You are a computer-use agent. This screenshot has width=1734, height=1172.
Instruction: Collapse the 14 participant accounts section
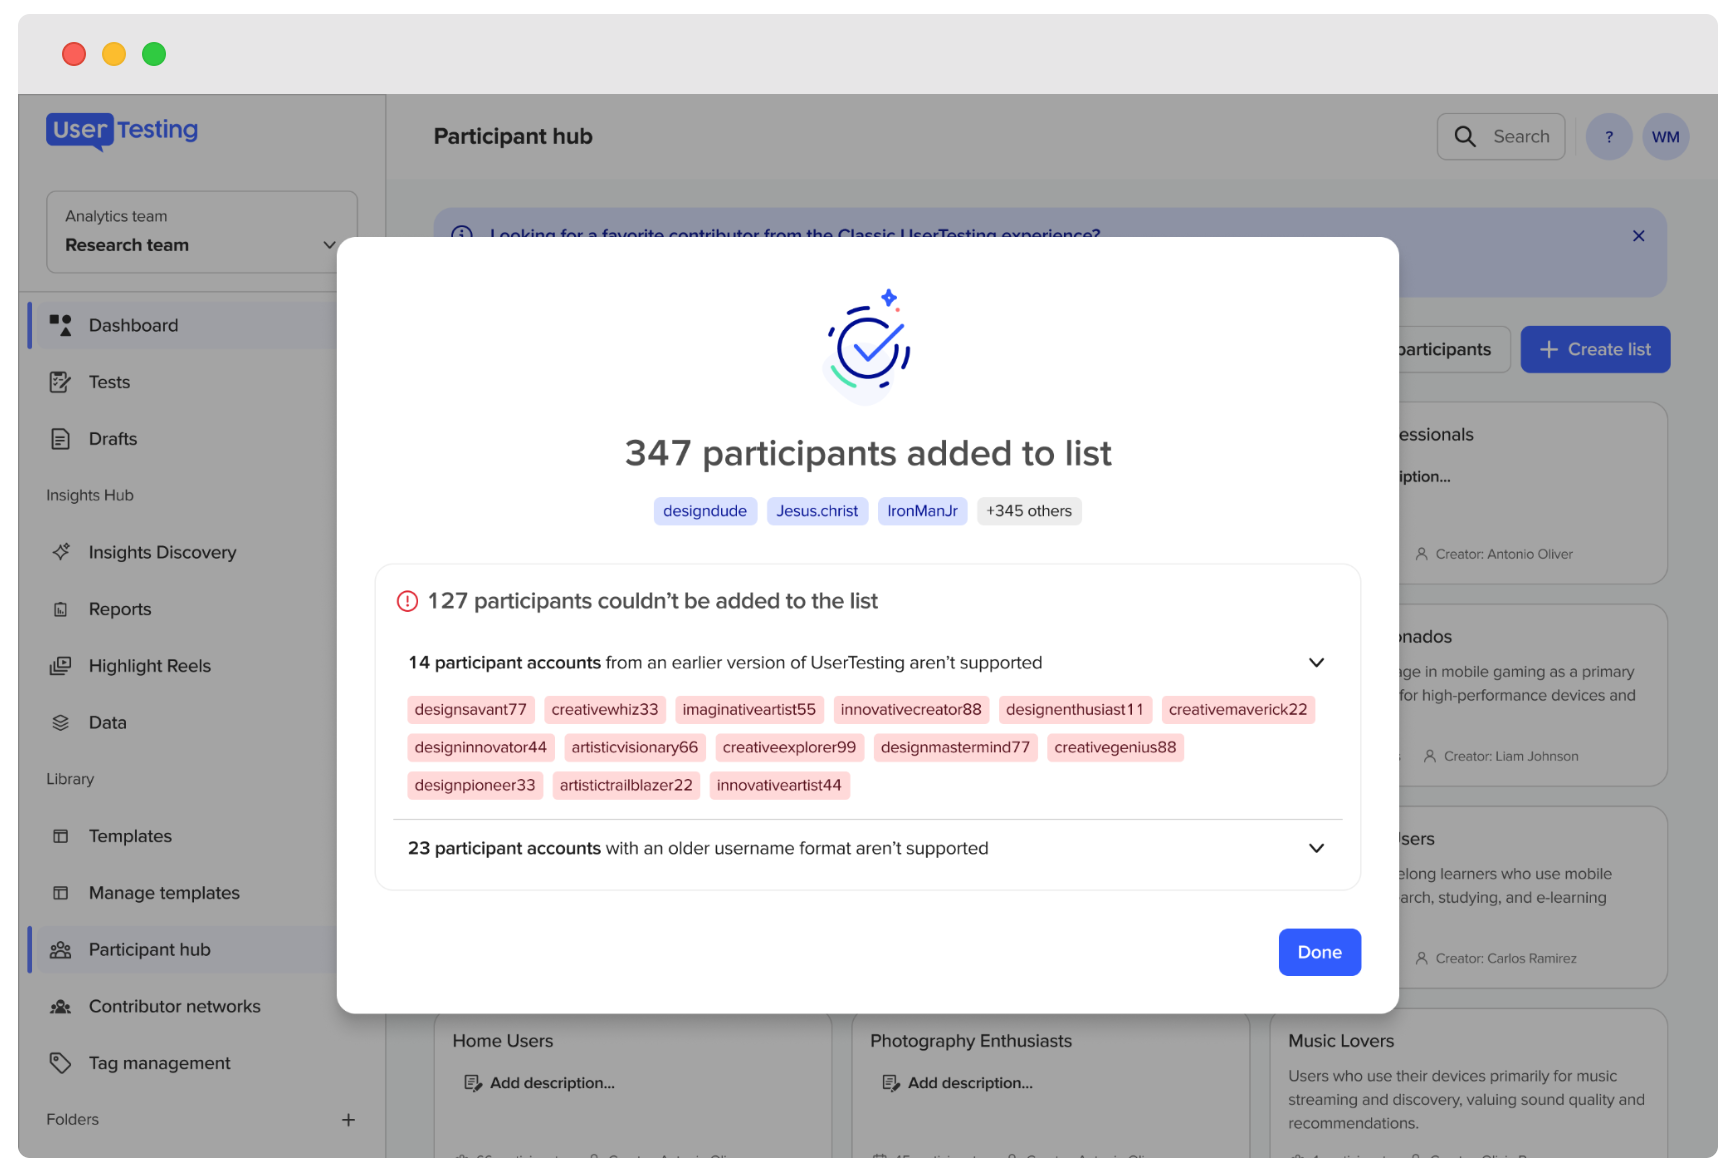coord(1316,663)
